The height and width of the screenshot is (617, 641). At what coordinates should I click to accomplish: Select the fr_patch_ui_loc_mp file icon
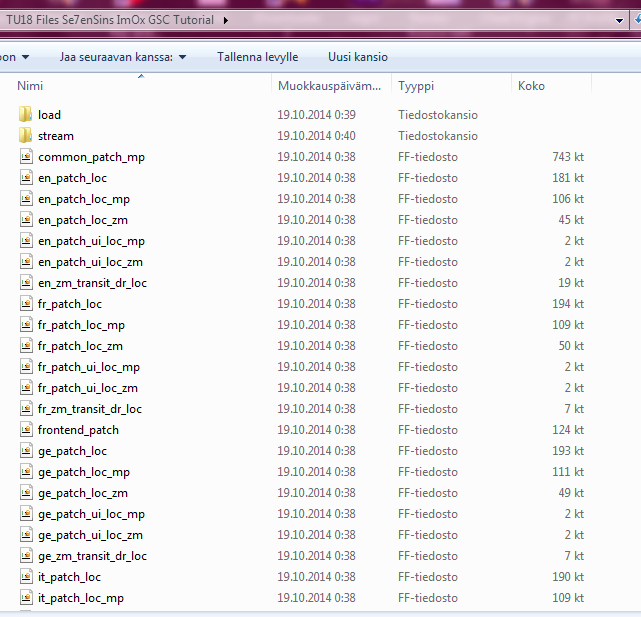tap(26, 367)
